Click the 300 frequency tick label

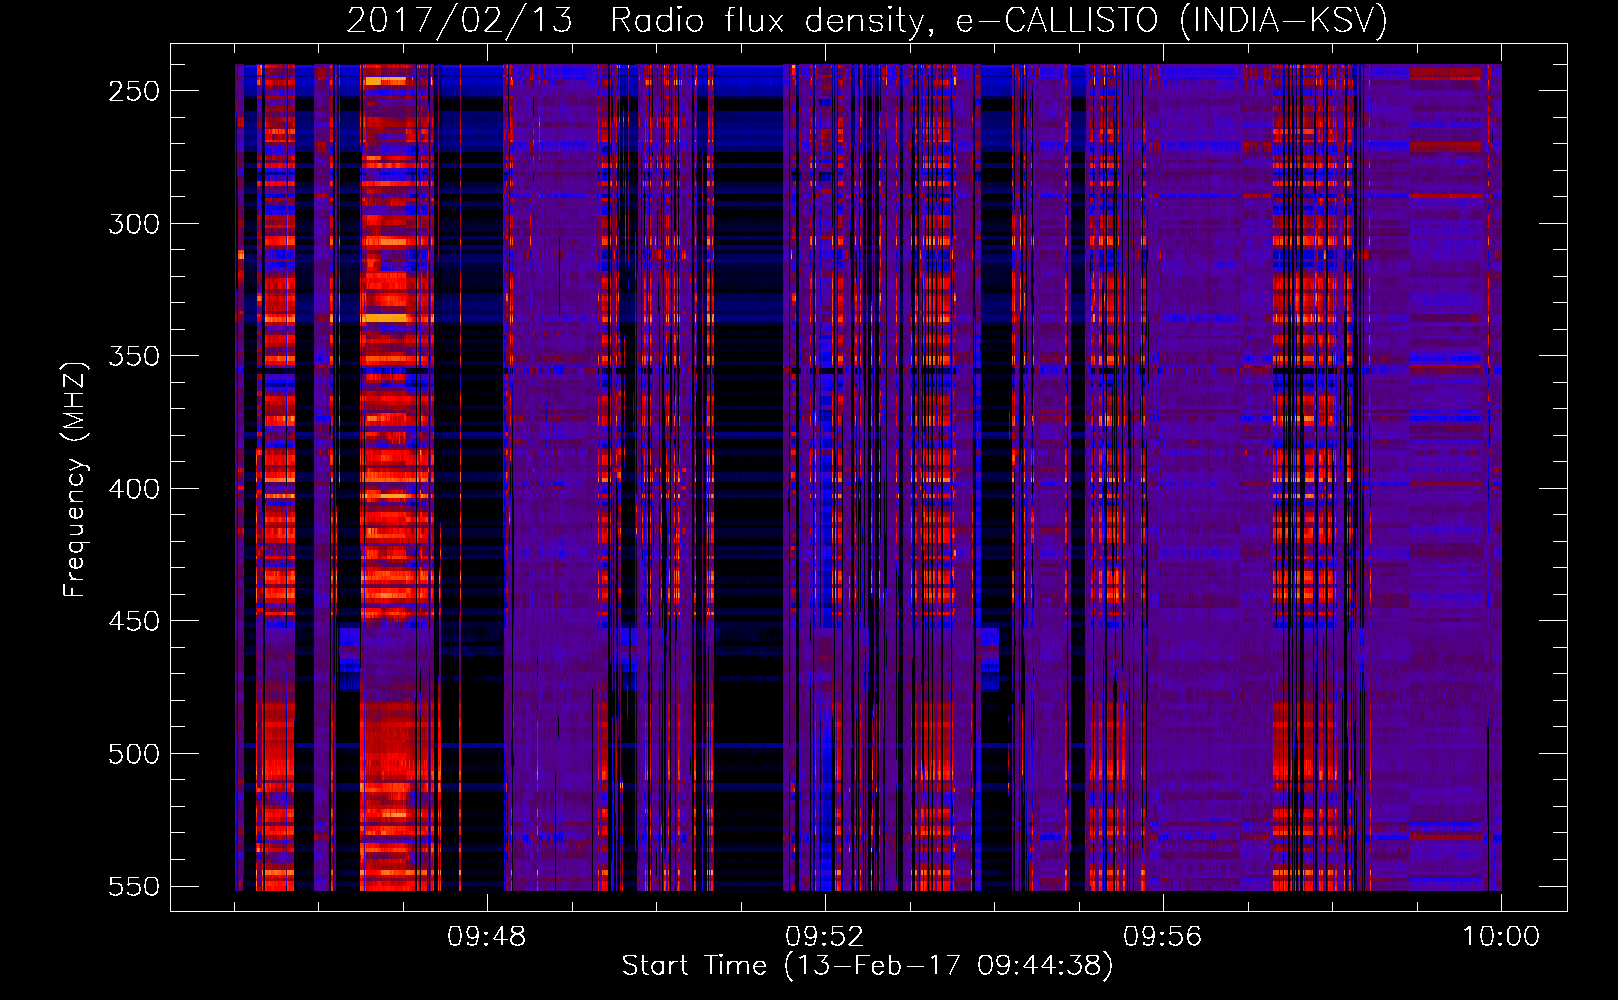click(134, 224)
